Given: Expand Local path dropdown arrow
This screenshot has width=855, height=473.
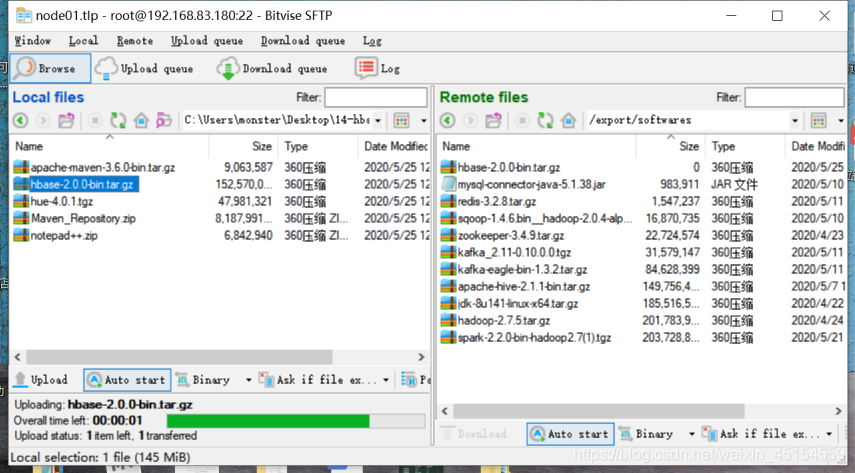Looking at the screenshot, I should [x=378, y=121].
